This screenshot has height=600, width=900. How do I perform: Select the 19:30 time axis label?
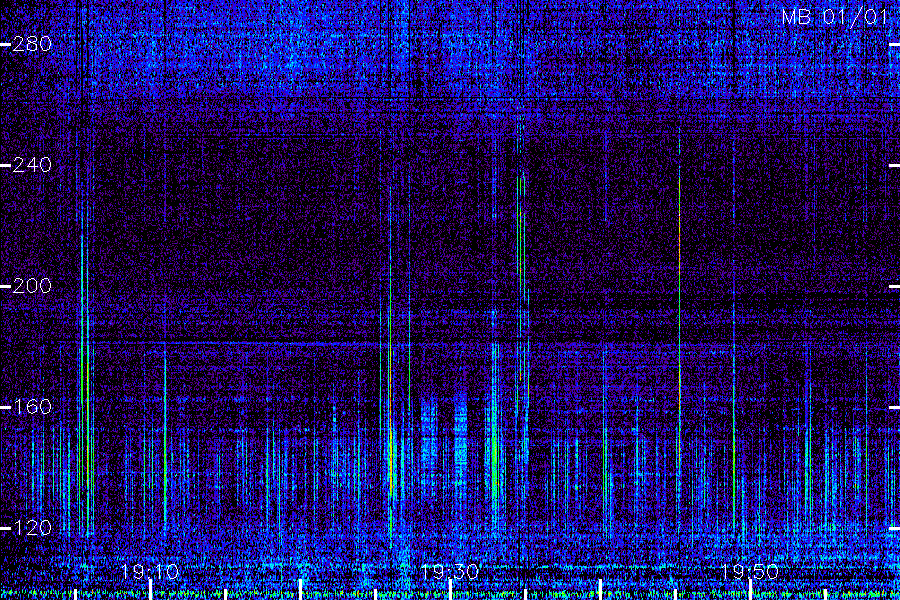450,572
